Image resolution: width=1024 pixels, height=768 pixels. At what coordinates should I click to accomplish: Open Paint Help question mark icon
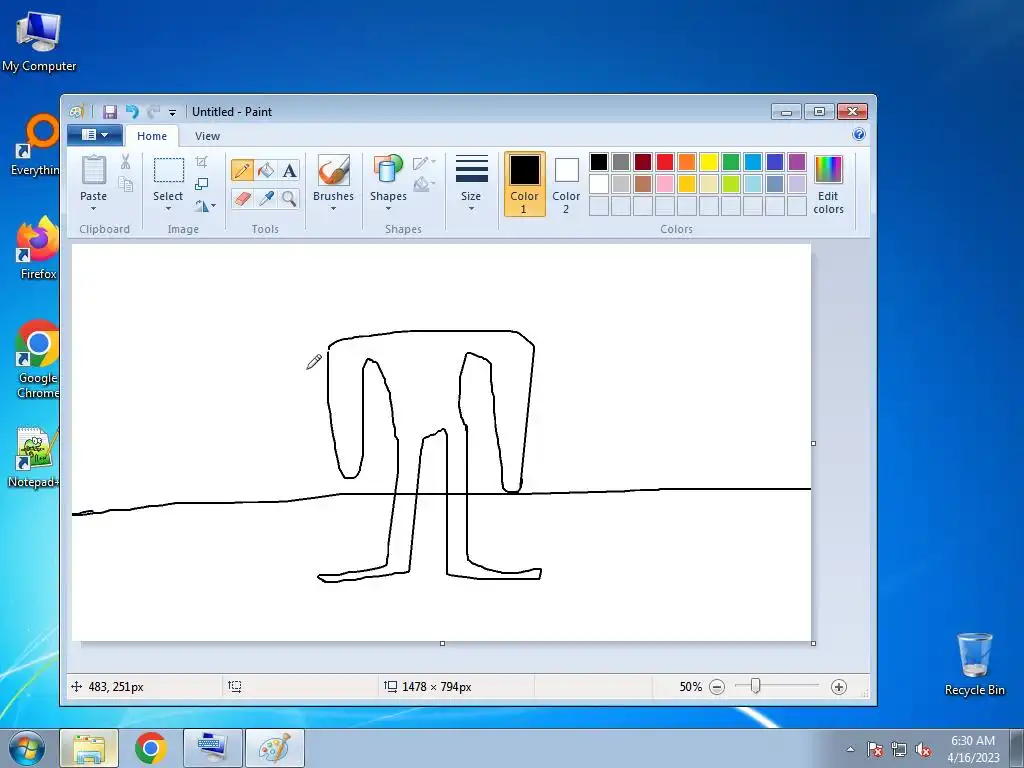[x=859, y=135]
